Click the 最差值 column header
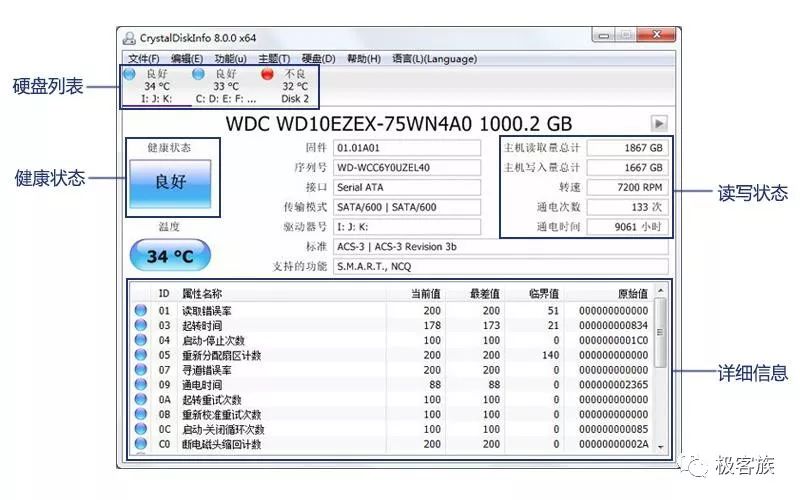This screenshot has width=800, height=500. (485, 293)
